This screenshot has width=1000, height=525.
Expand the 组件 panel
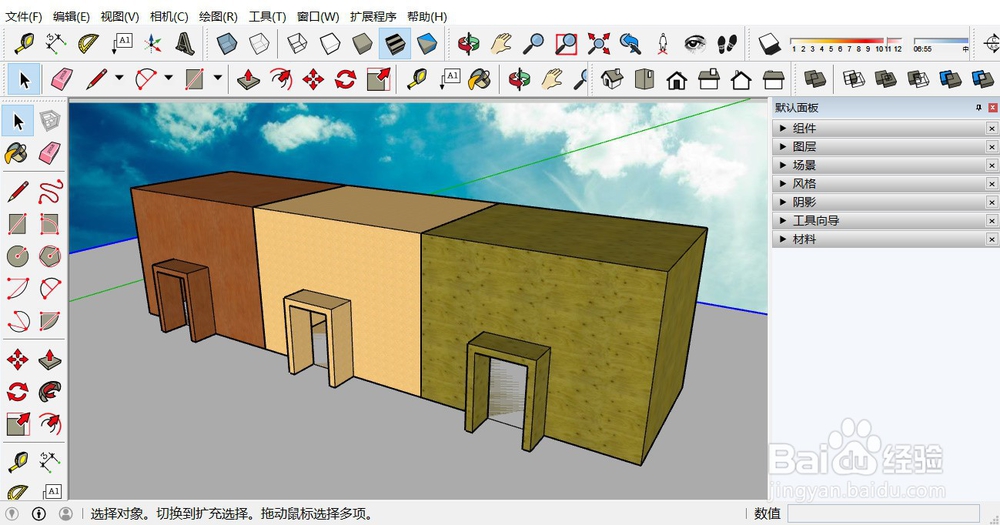tap(880, 128)
